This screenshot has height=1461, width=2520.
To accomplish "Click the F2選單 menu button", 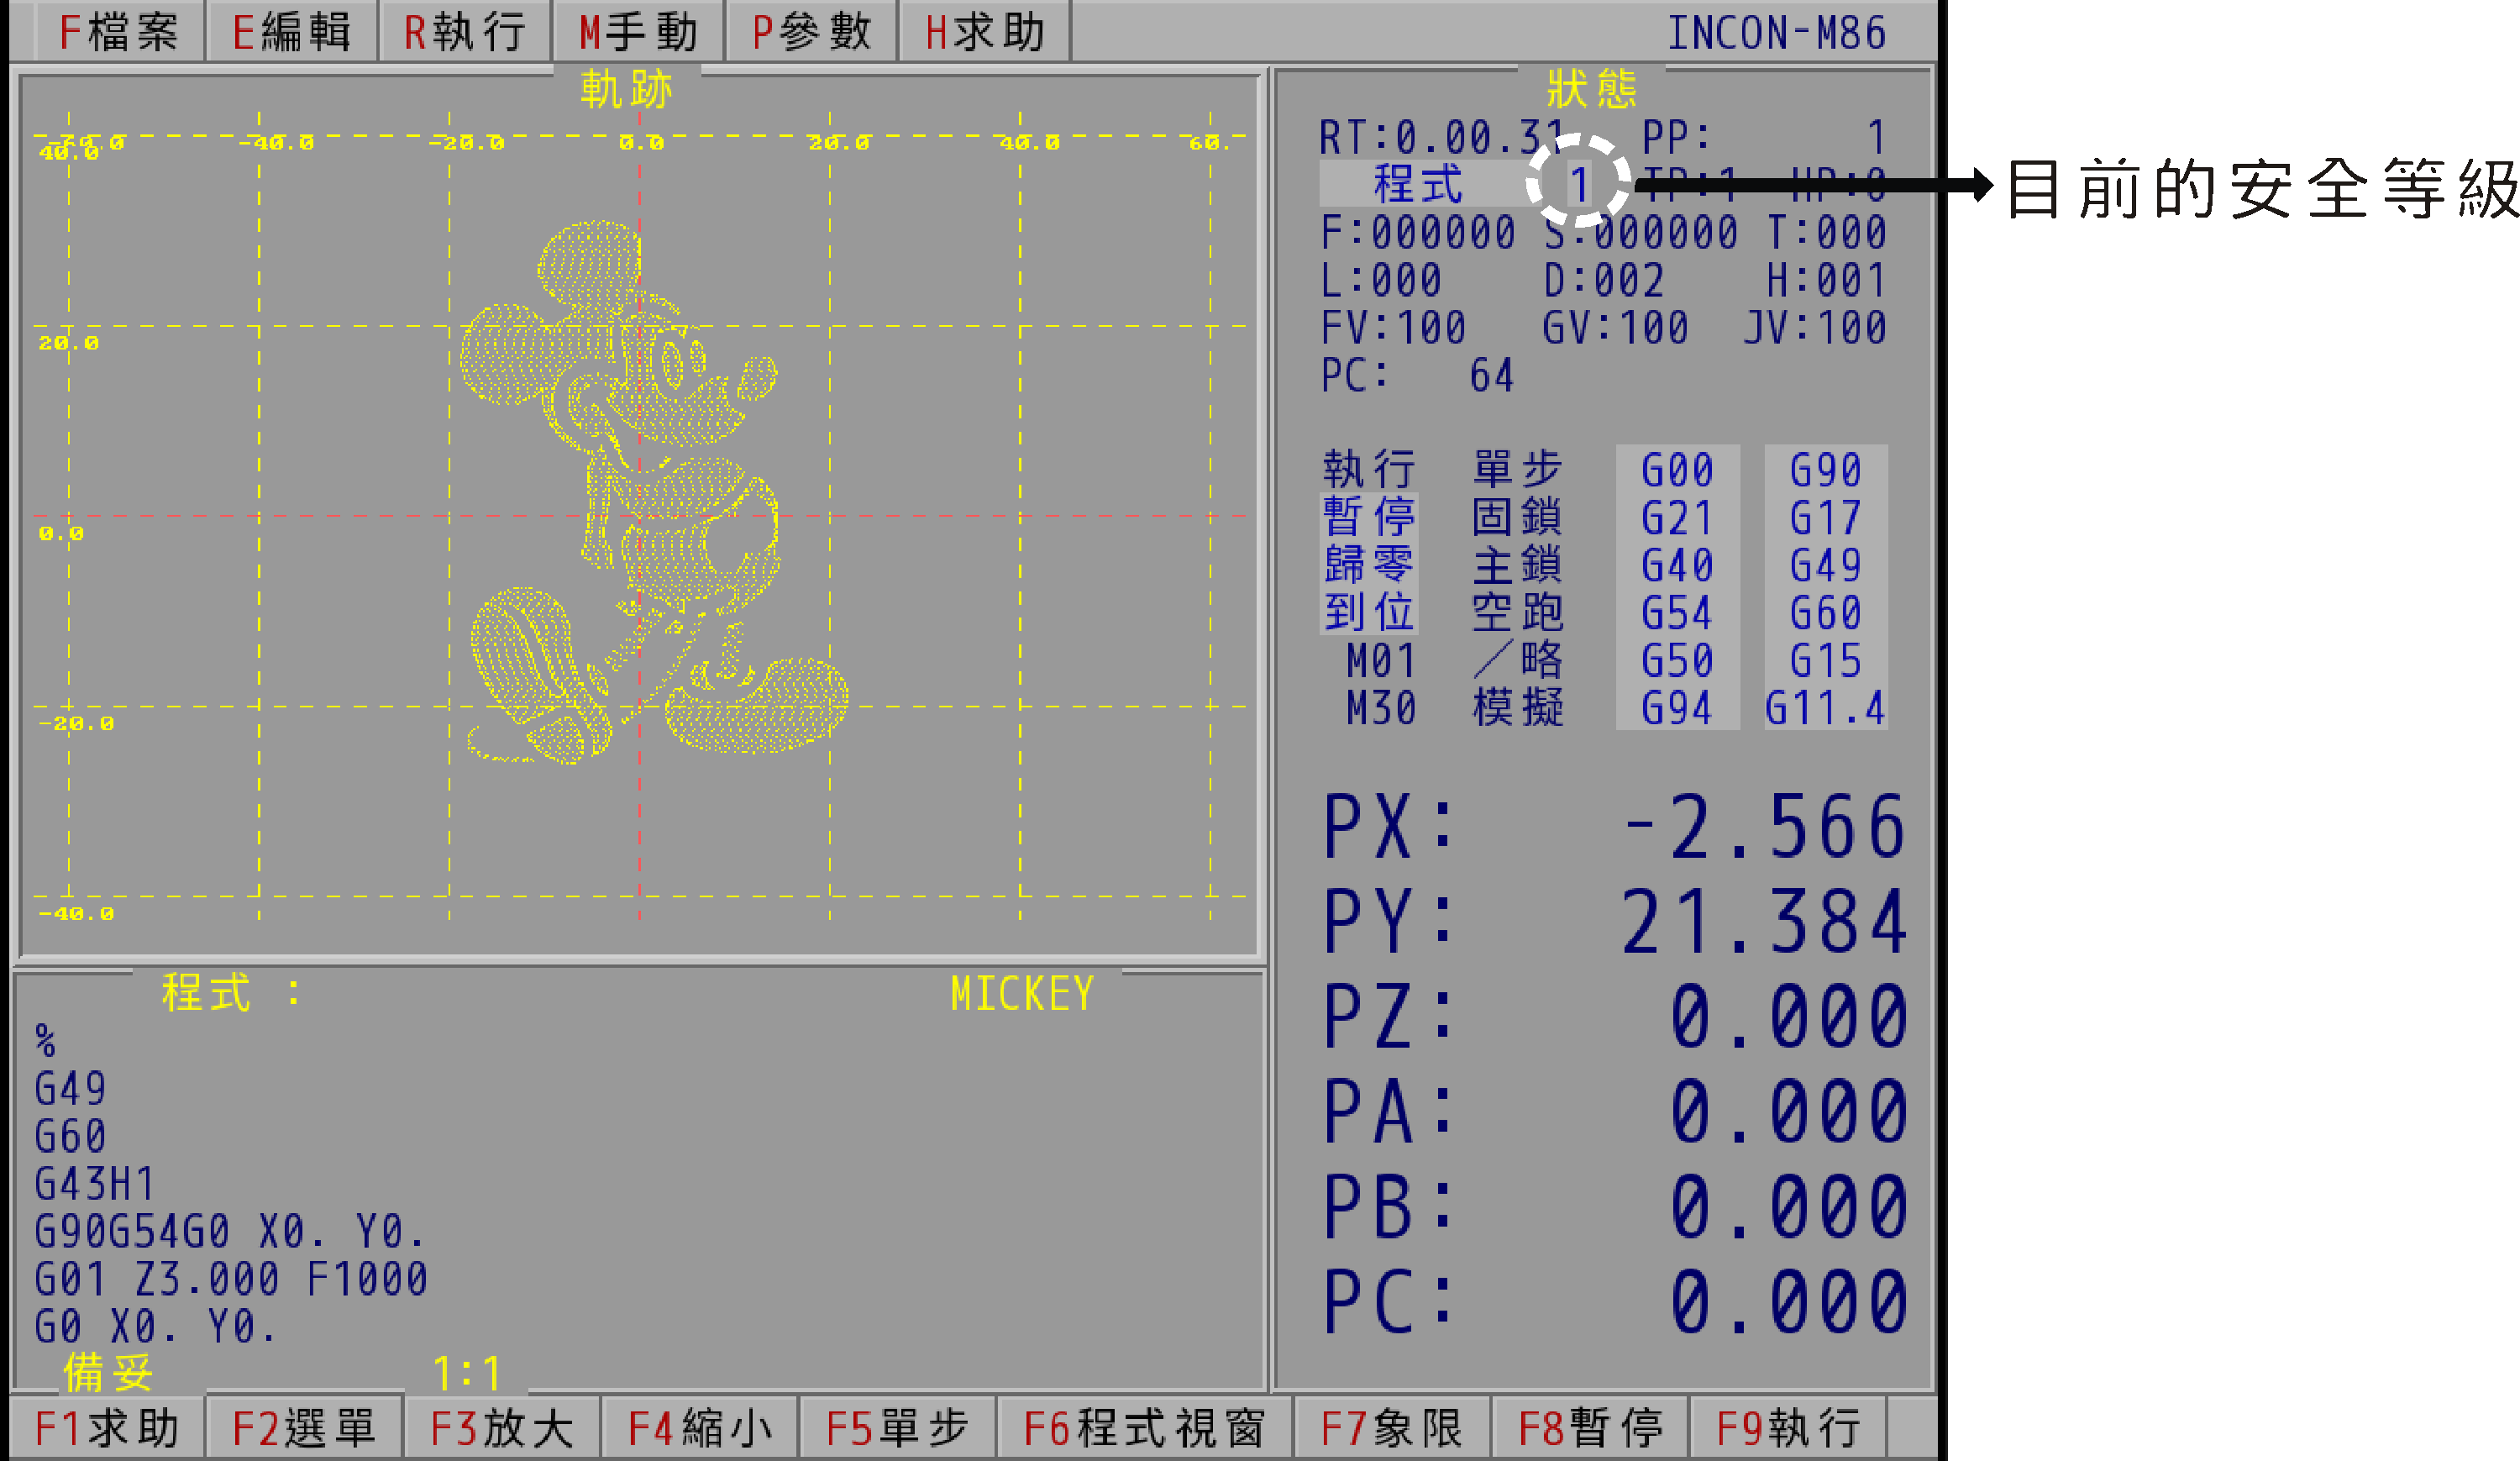I will [304, 1428].
